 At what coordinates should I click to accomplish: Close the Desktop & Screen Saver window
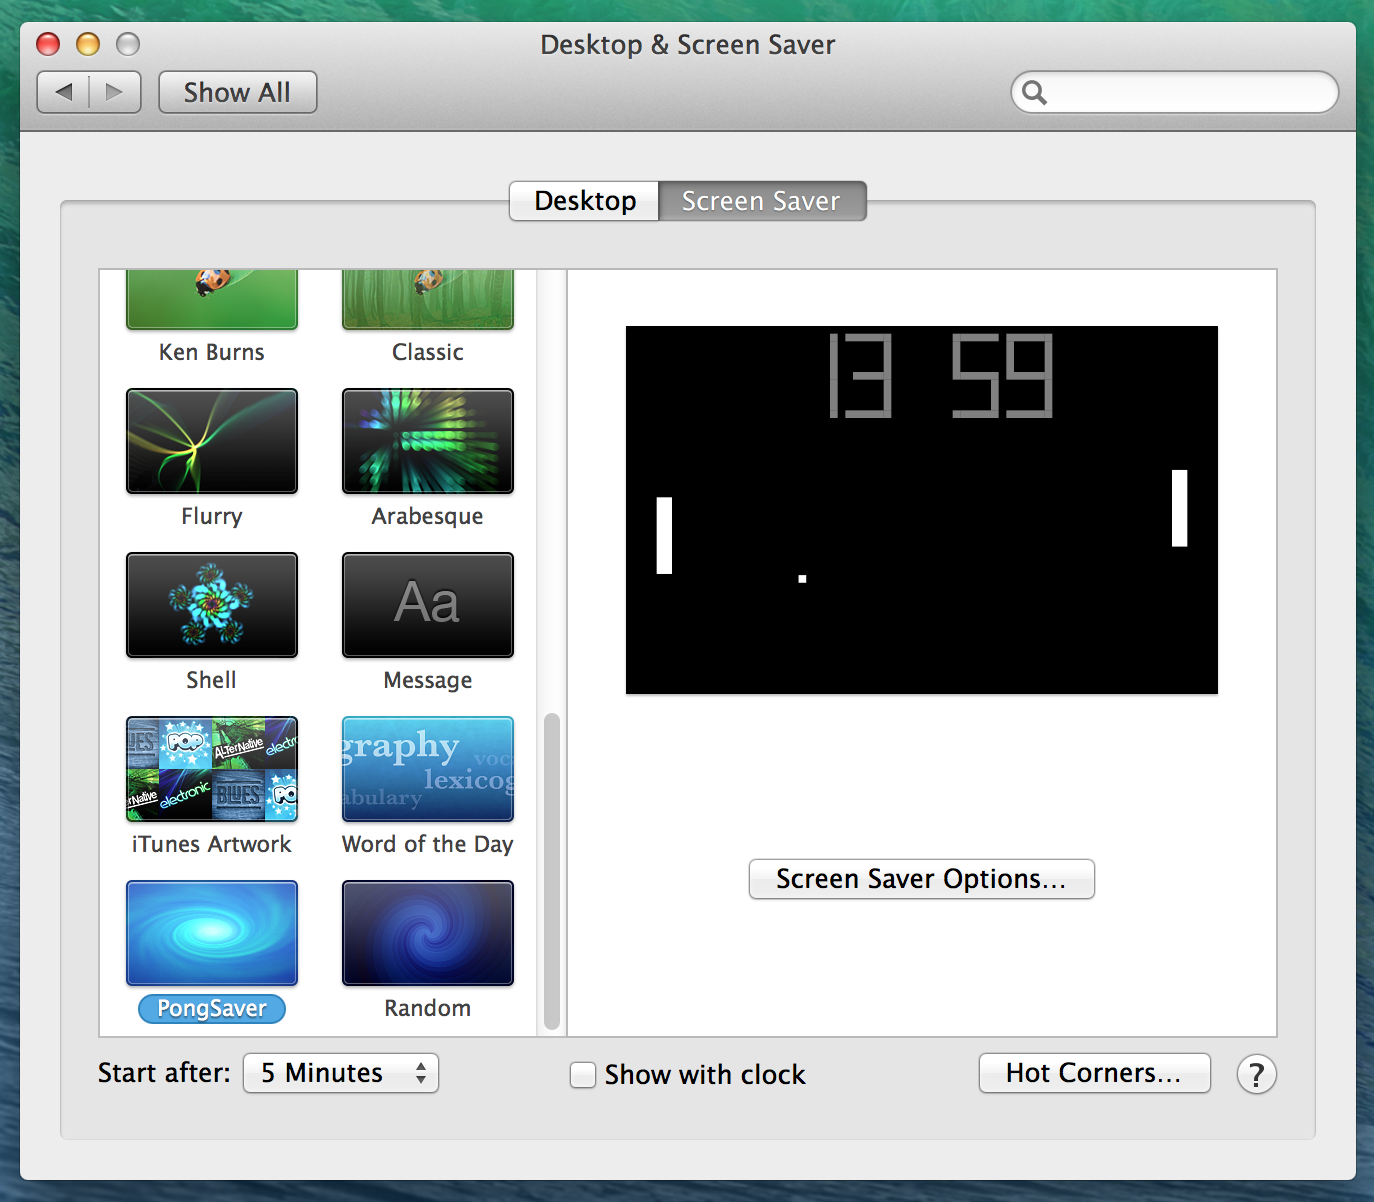pyautogui.click(x=48, y=44)
